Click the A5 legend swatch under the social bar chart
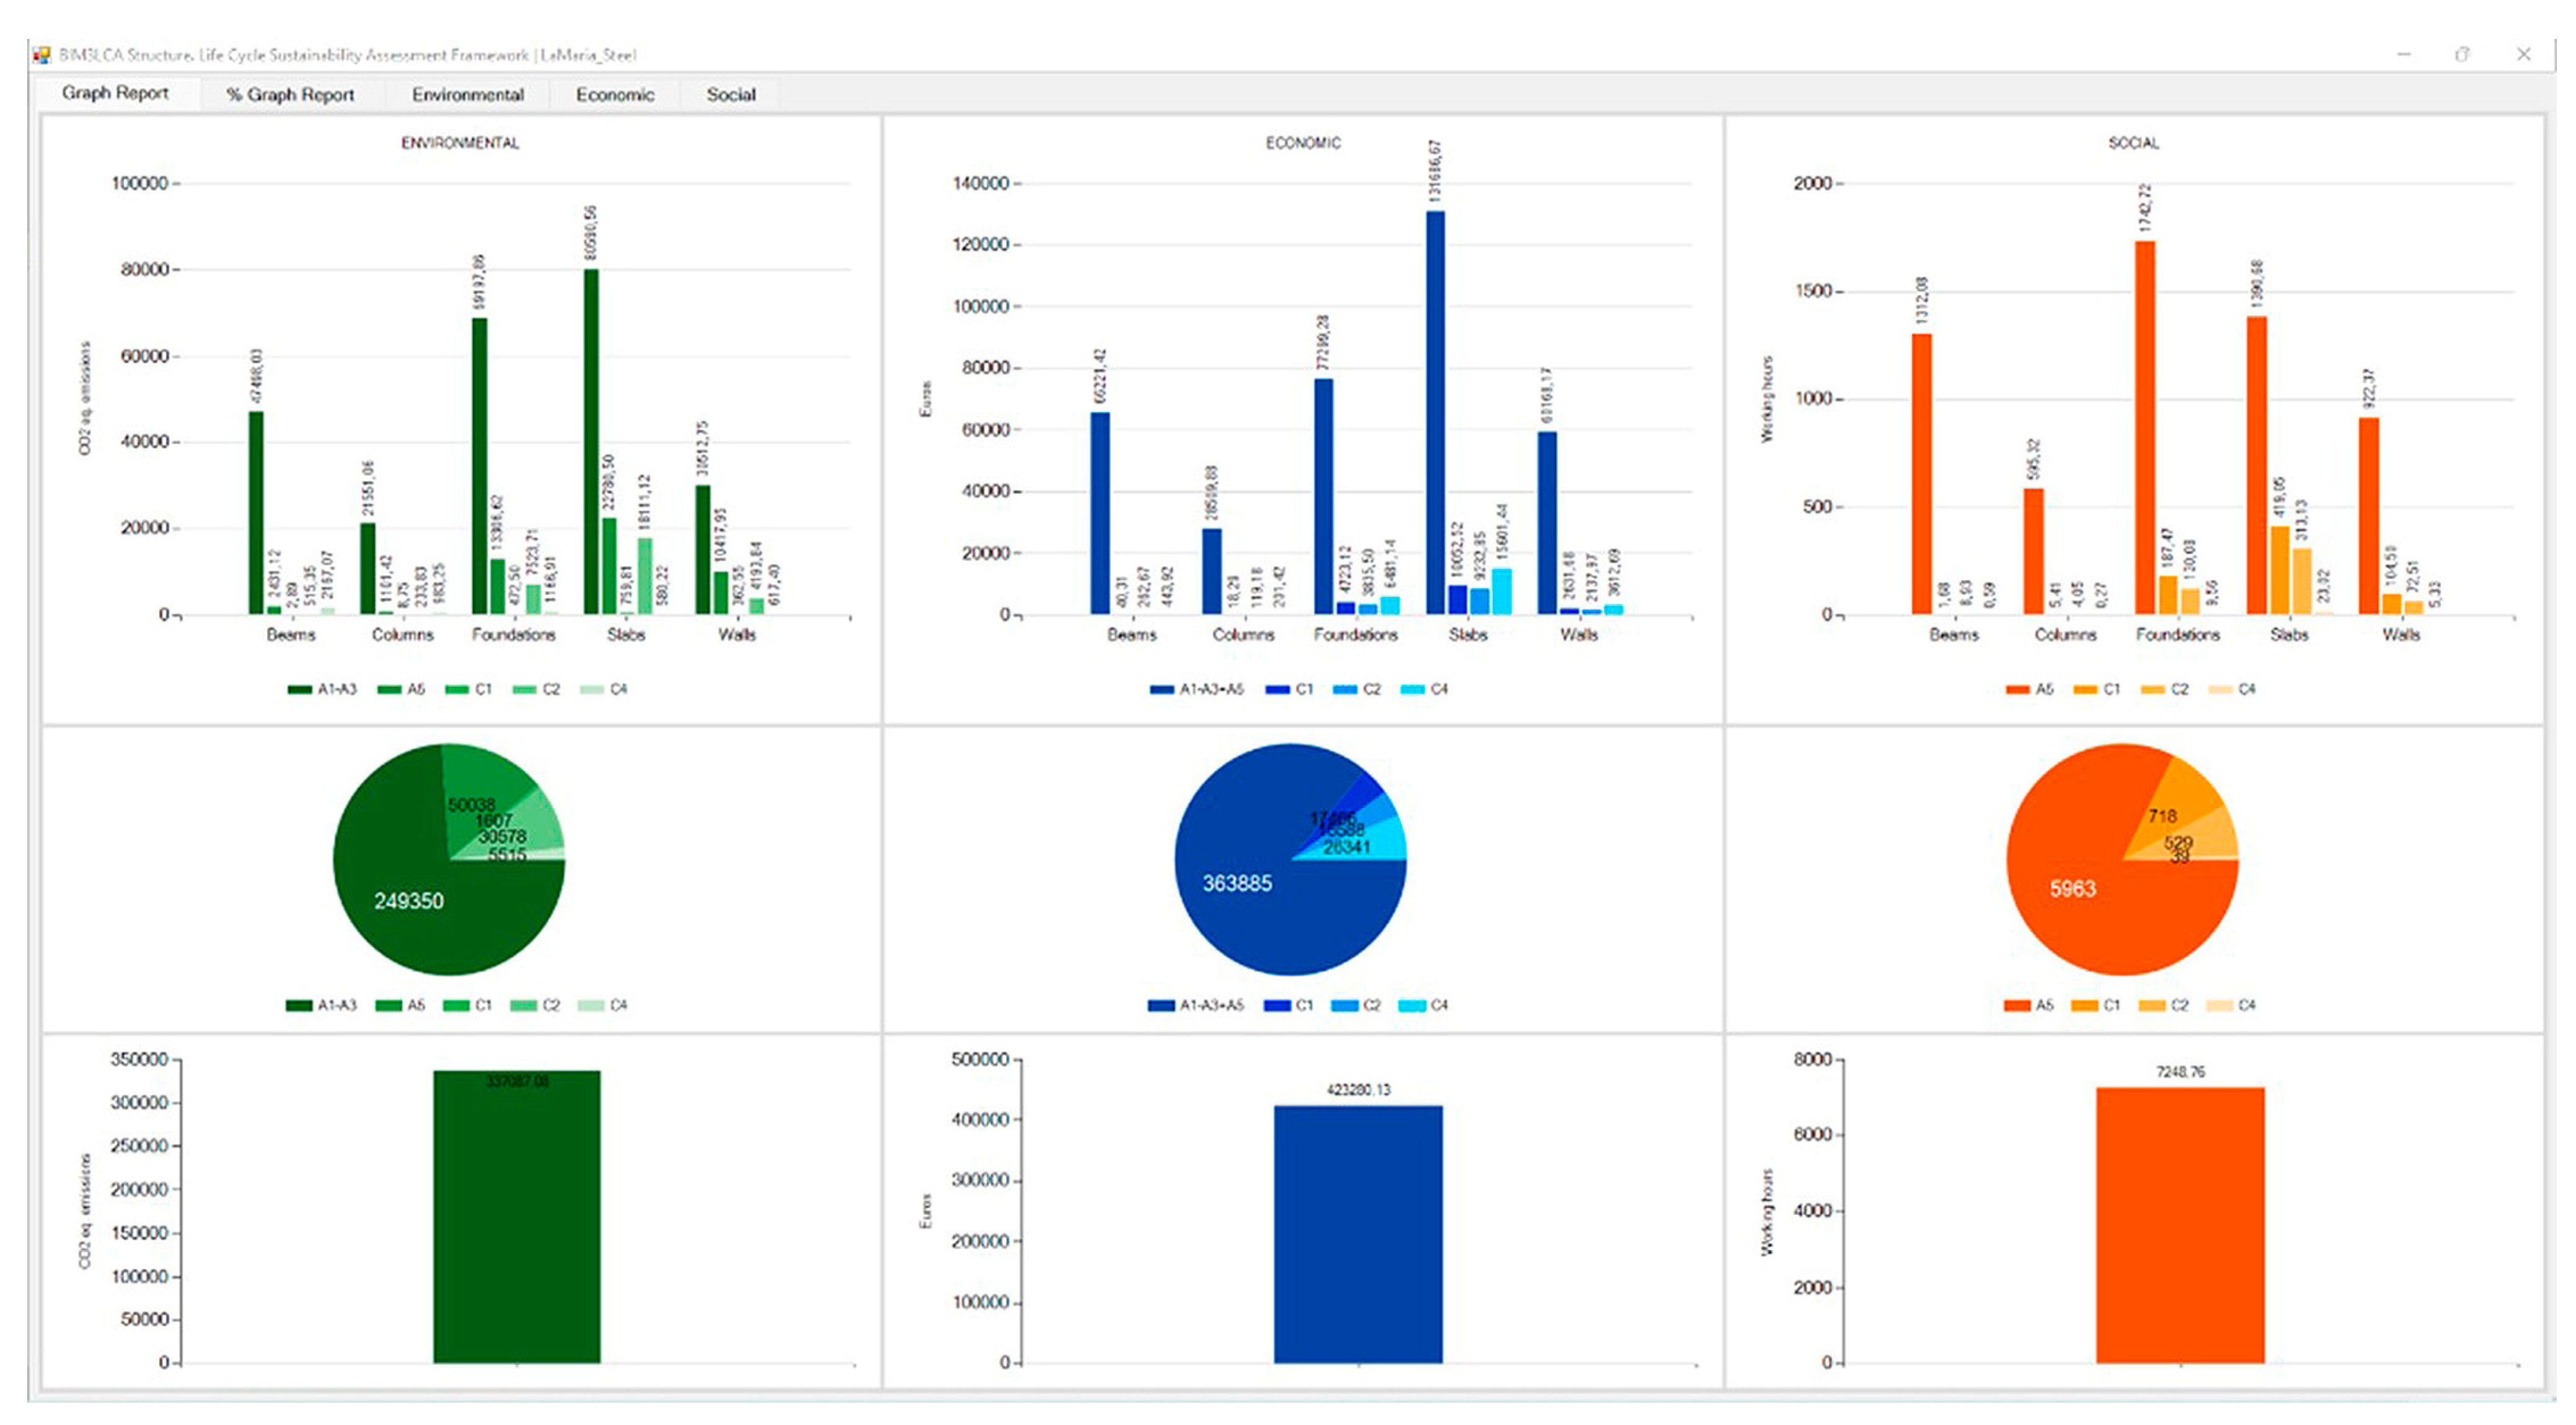This screenshot has width=2576, height=1425. point(2017,690)
